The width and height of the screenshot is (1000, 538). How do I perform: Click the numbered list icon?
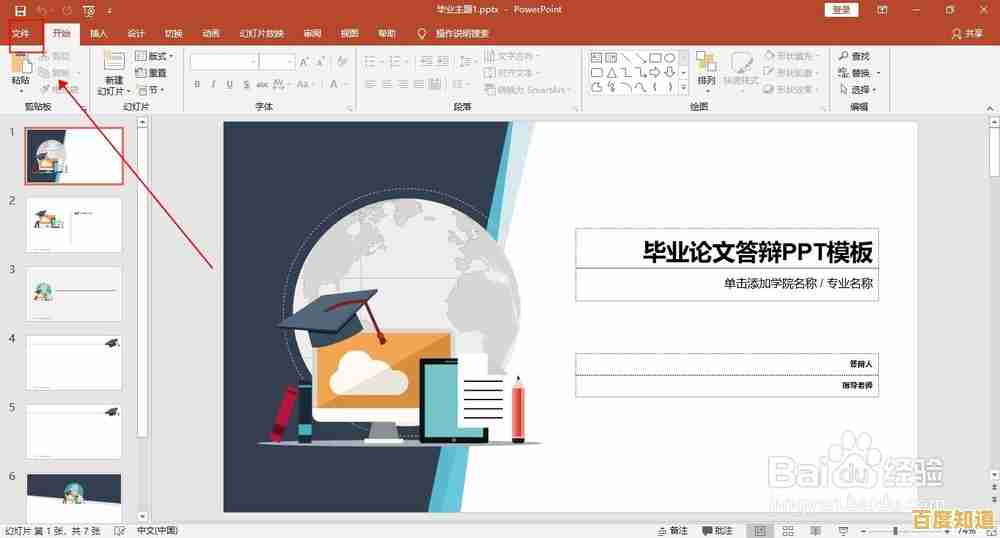395,62
